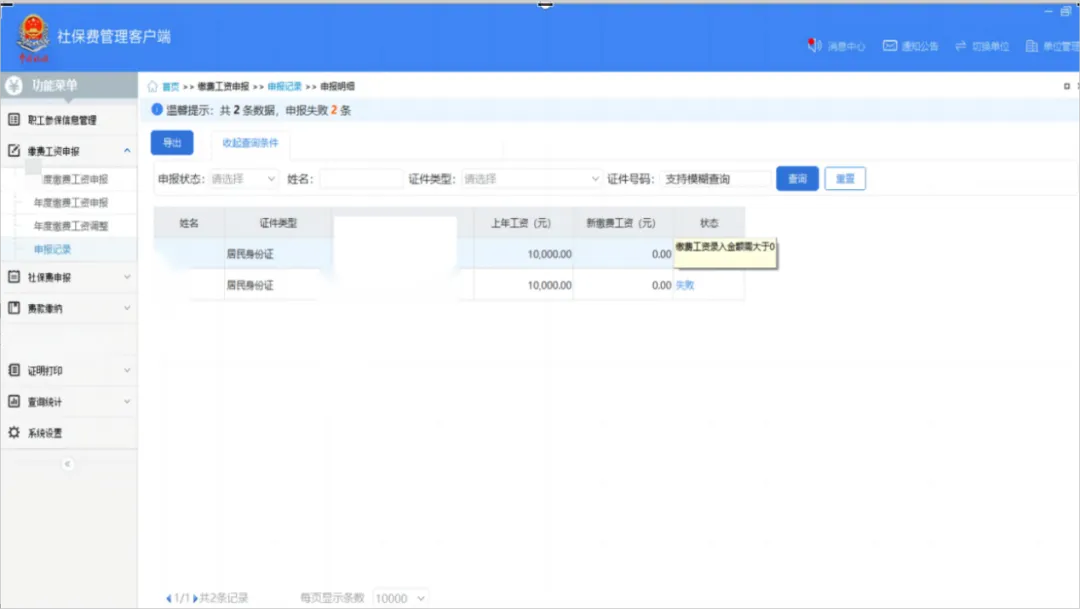Image resolution: width=1080 pixels, height=609 pixels.
Task: Click the 切换单位 swap arrows icon
Action: 961,45
